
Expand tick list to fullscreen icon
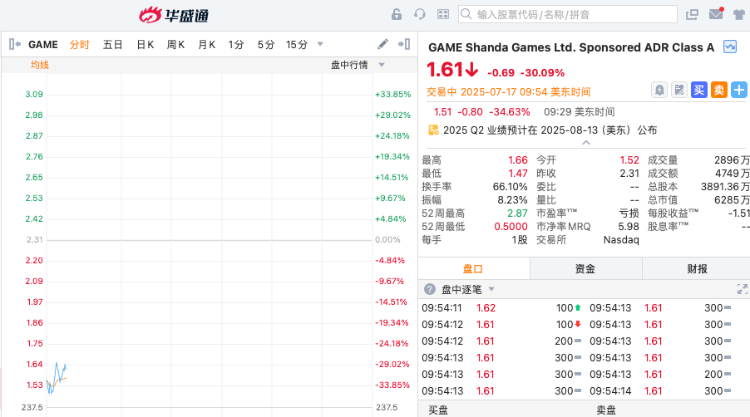[742, 289]
